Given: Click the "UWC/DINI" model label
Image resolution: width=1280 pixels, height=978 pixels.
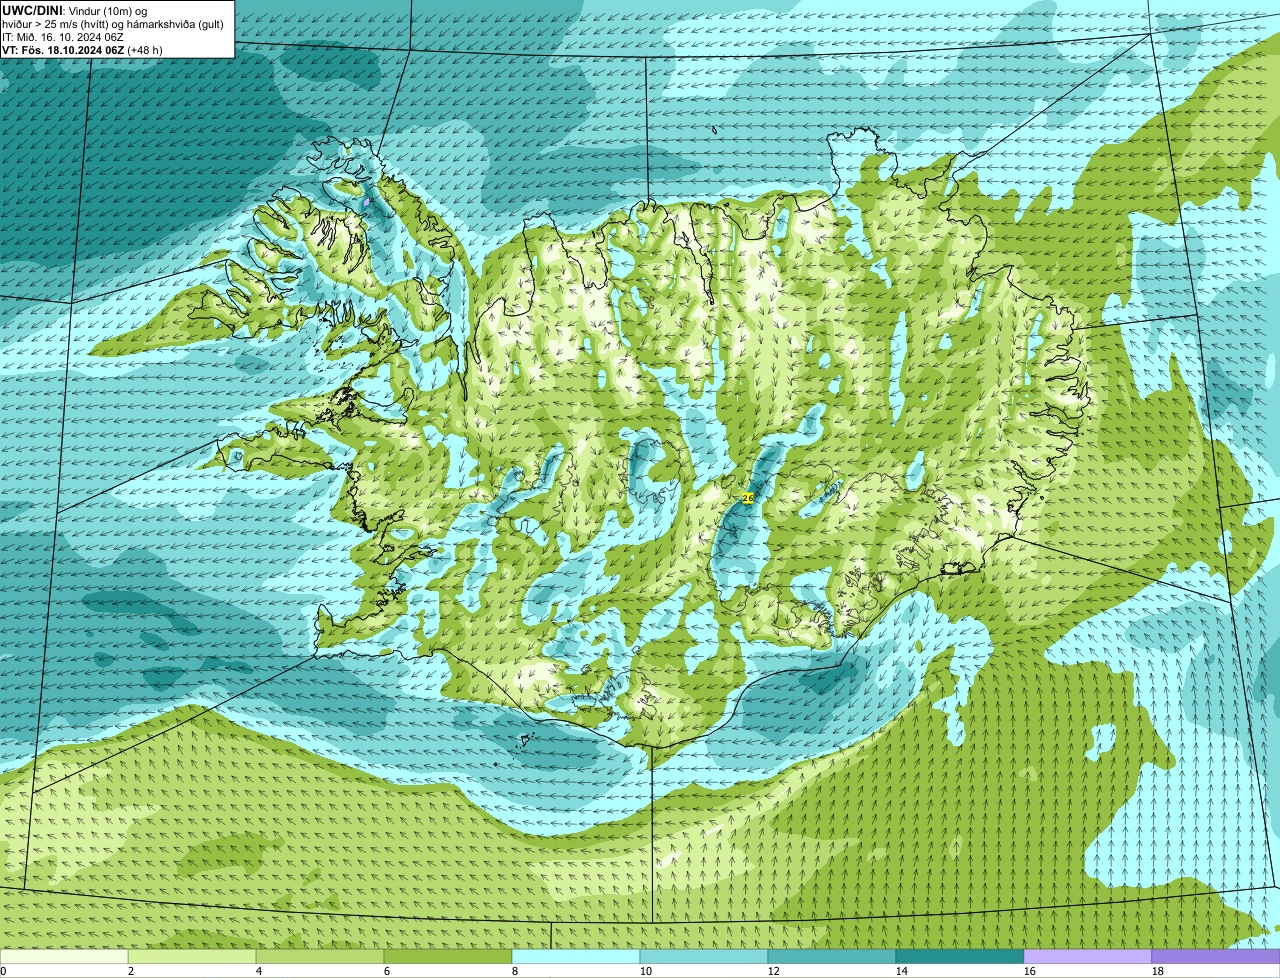Looking at the screenshot, I should [32, 10].
